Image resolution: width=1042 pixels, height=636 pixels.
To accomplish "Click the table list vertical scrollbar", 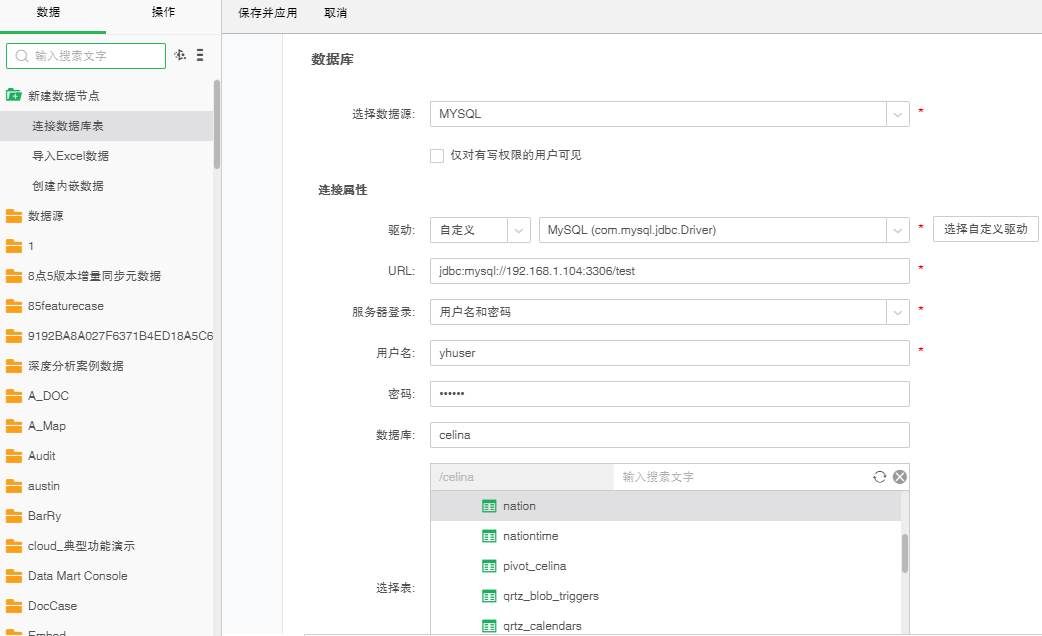I will pos(905,553).
